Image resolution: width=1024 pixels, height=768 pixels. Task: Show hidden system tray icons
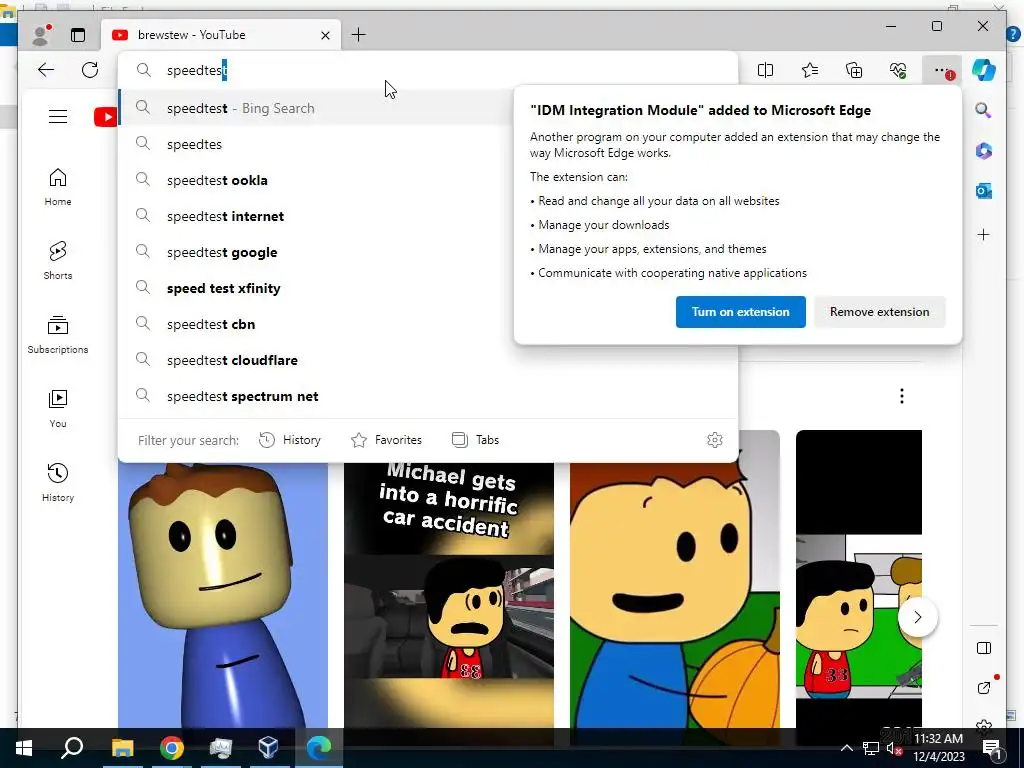tap(846, 748)
